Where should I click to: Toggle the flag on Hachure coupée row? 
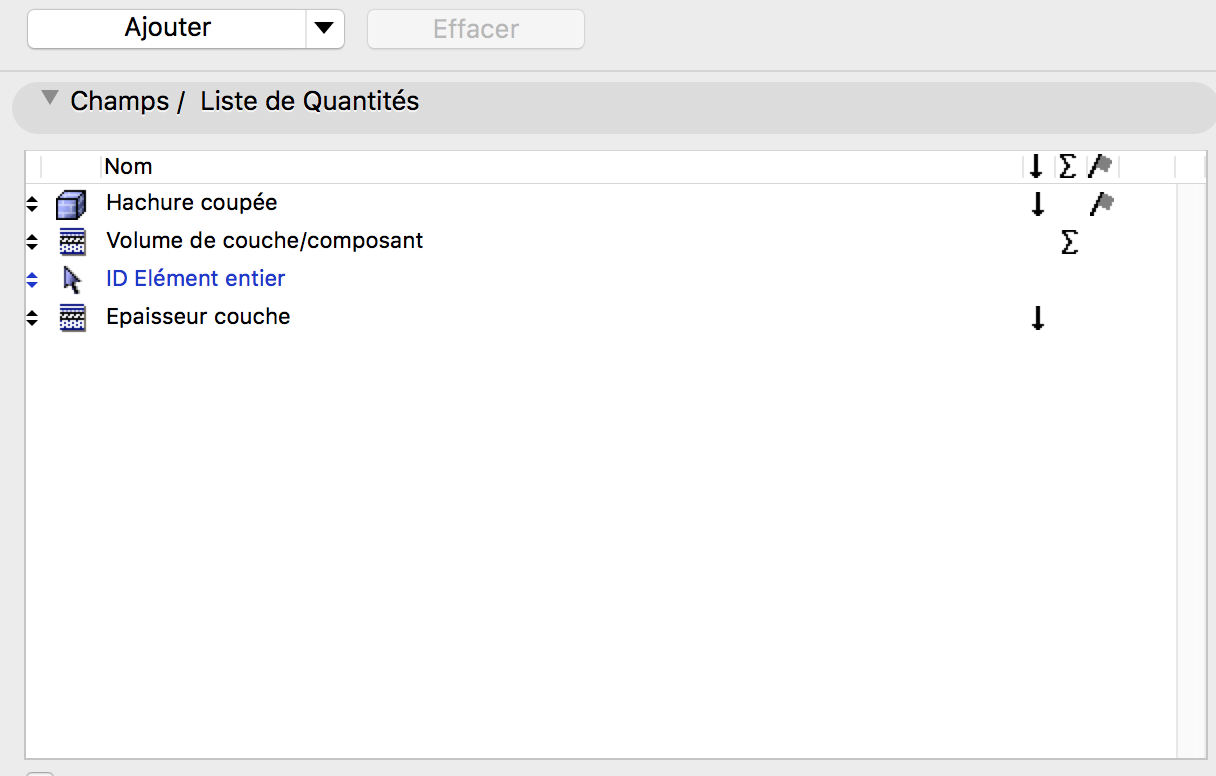(1101, 204)
